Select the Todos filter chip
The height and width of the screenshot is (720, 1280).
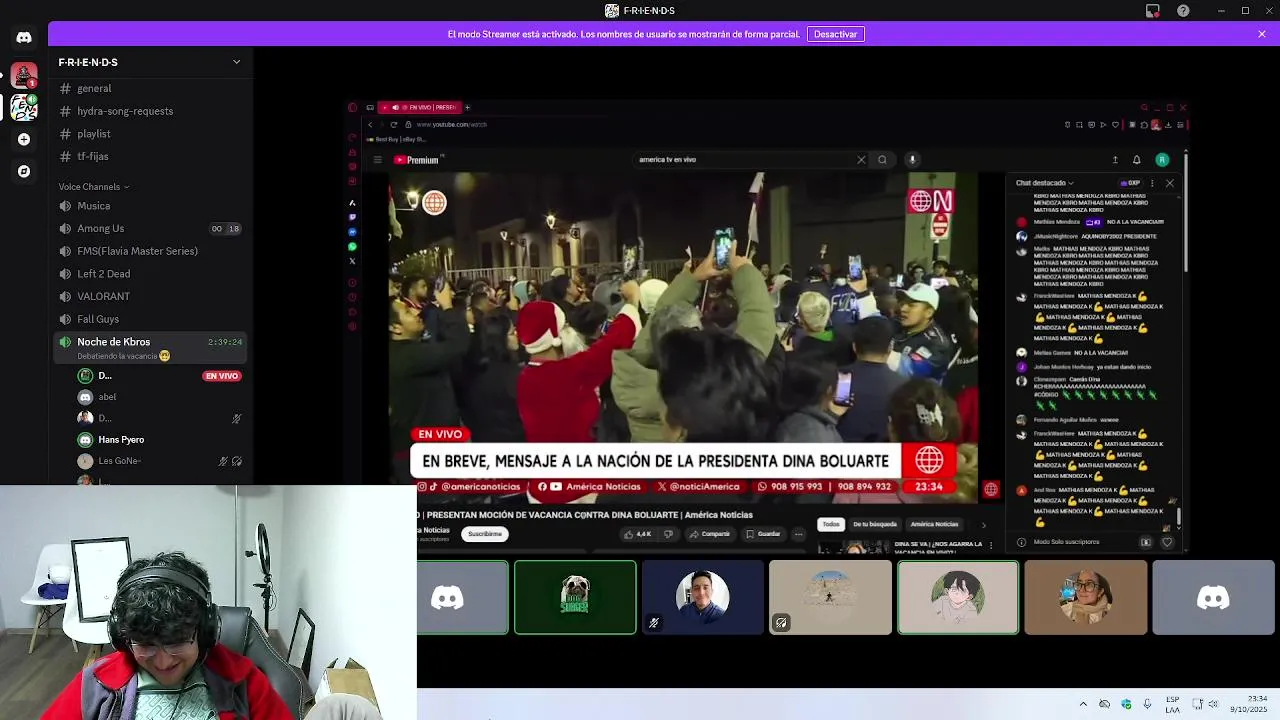tap(831, 524)
